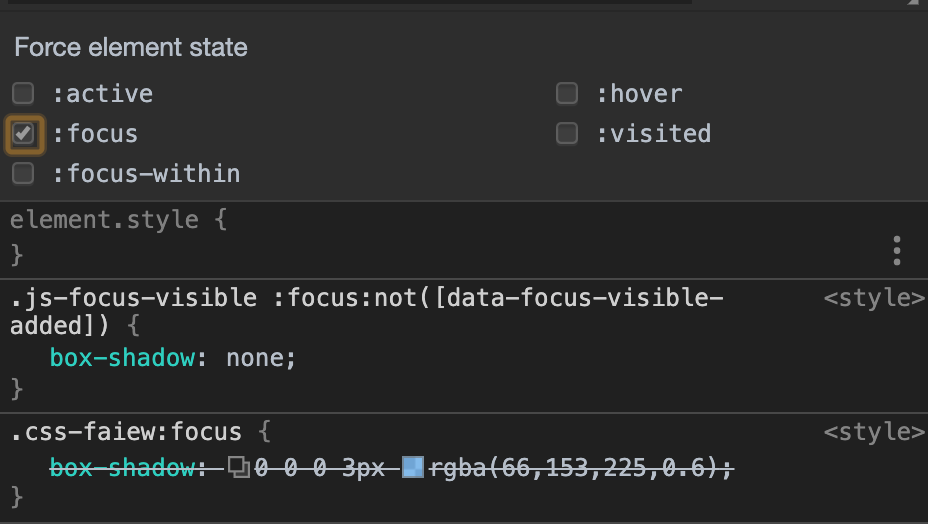Image resolution: width=928 pixels, height=524 pixels.
Task: Open the box-shadow shadow editor icon
Action: click(x=239, y=467)
